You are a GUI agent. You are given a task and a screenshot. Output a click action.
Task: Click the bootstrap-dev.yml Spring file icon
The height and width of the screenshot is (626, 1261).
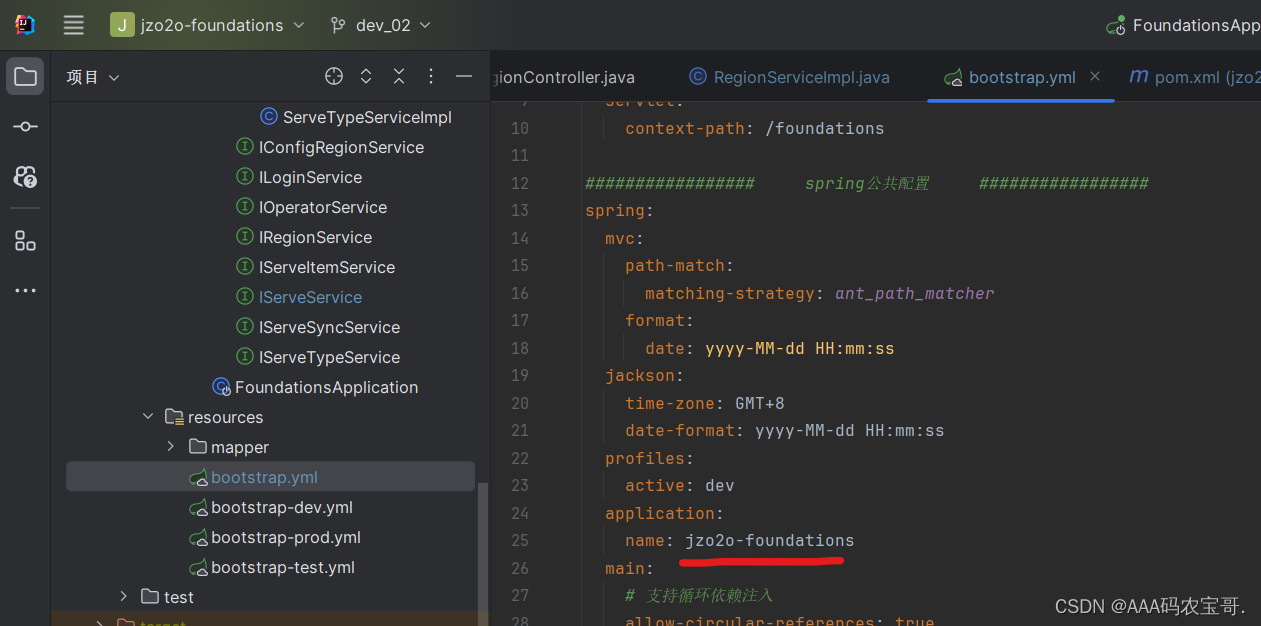click(x=198, y=508)
